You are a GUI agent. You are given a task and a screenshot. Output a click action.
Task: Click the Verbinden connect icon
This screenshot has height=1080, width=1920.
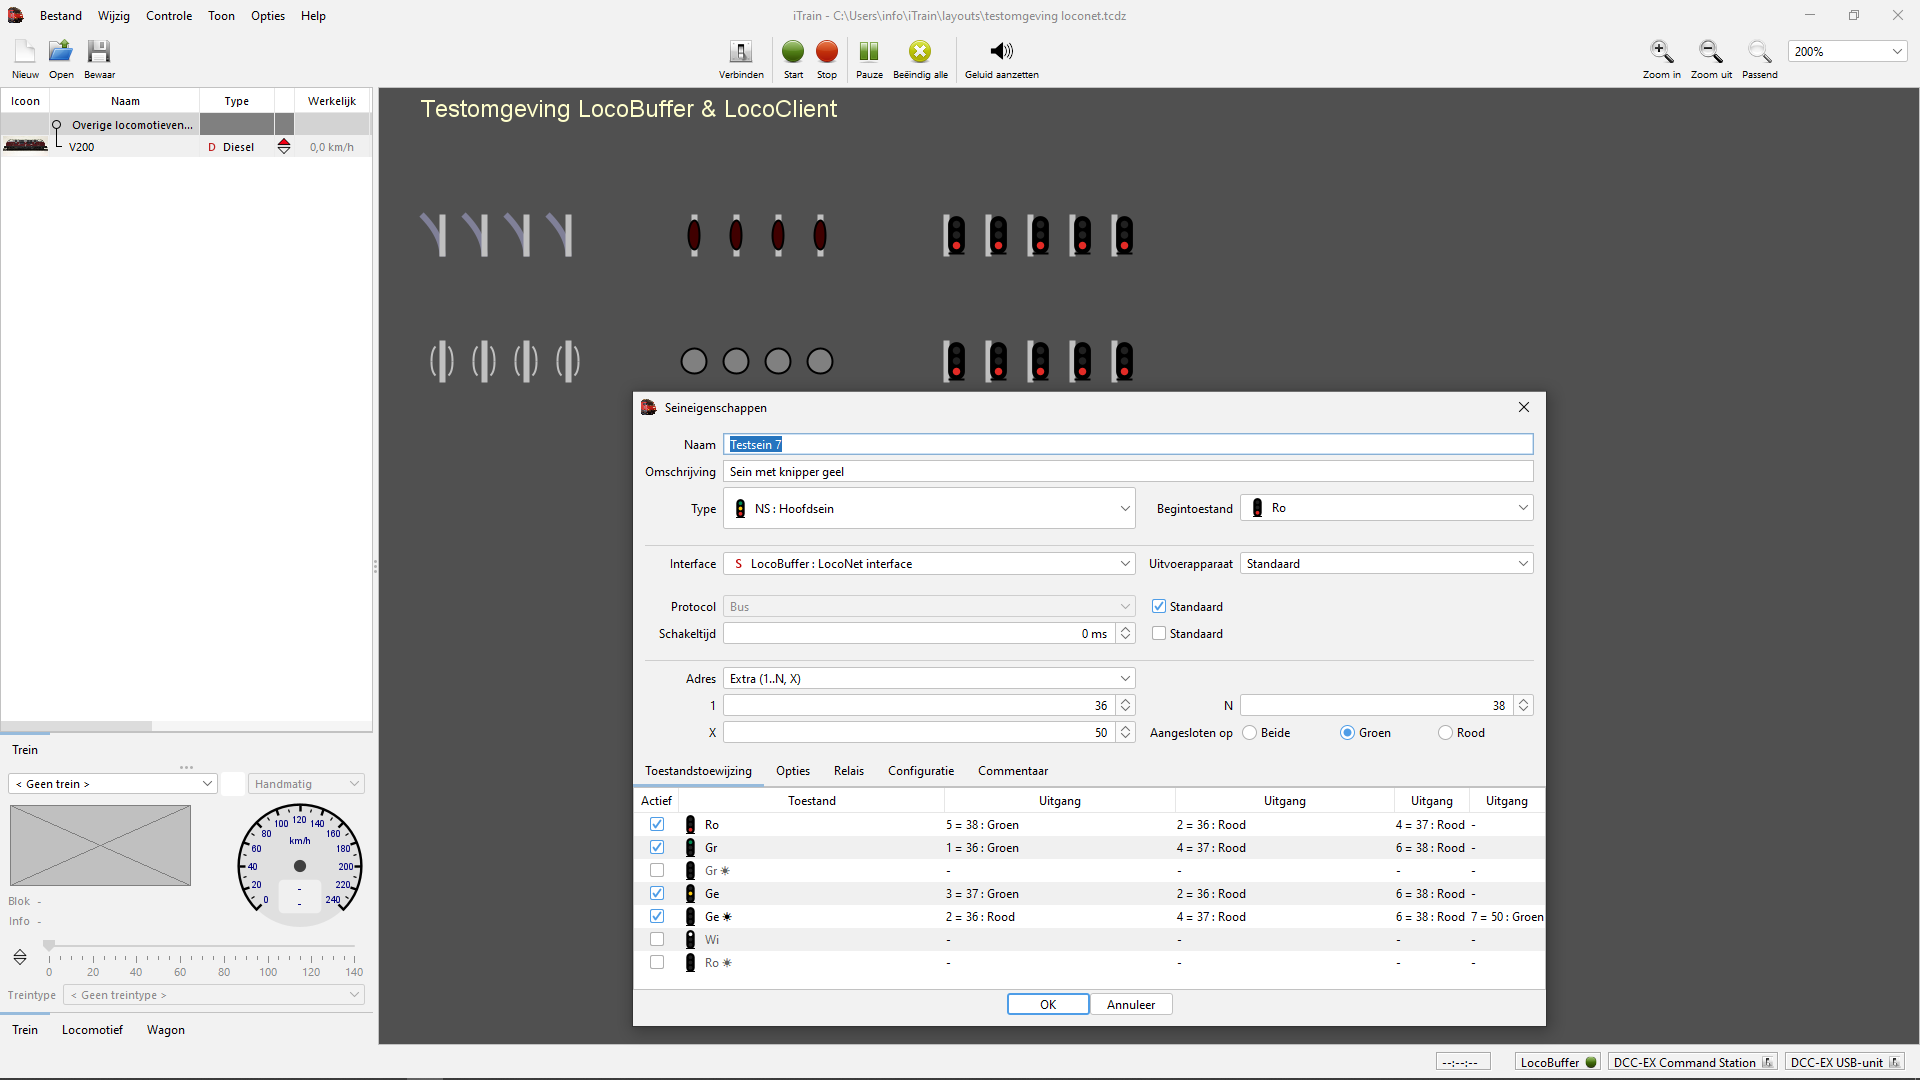pos(740,52)
